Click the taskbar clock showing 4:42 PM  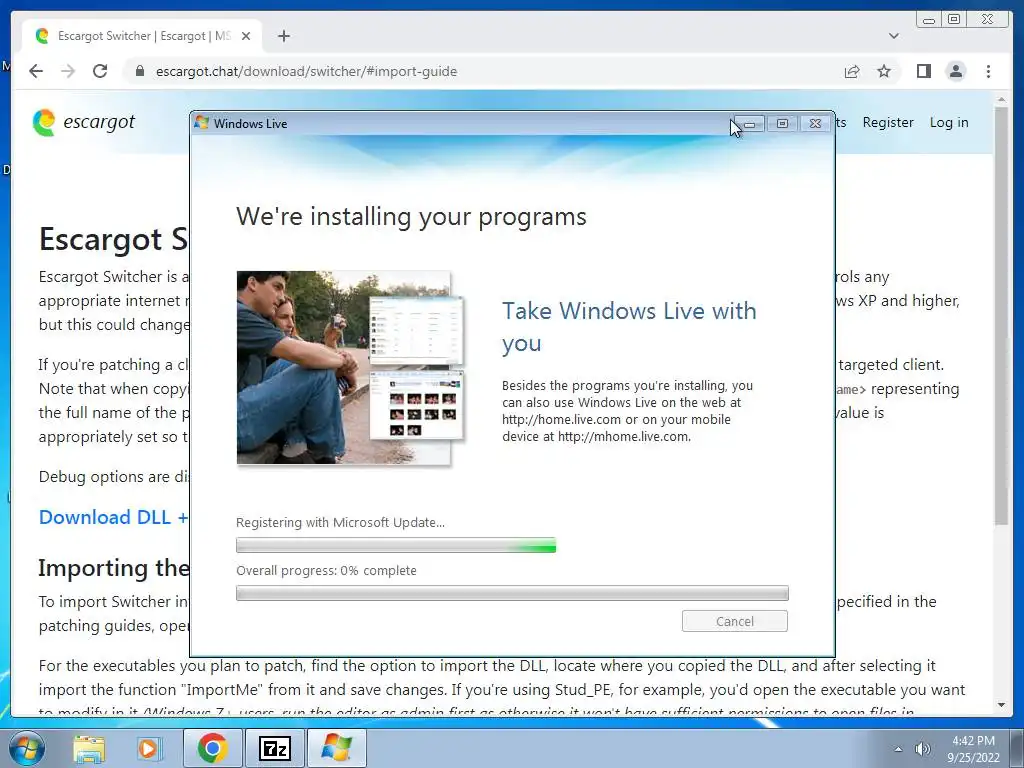973,749
